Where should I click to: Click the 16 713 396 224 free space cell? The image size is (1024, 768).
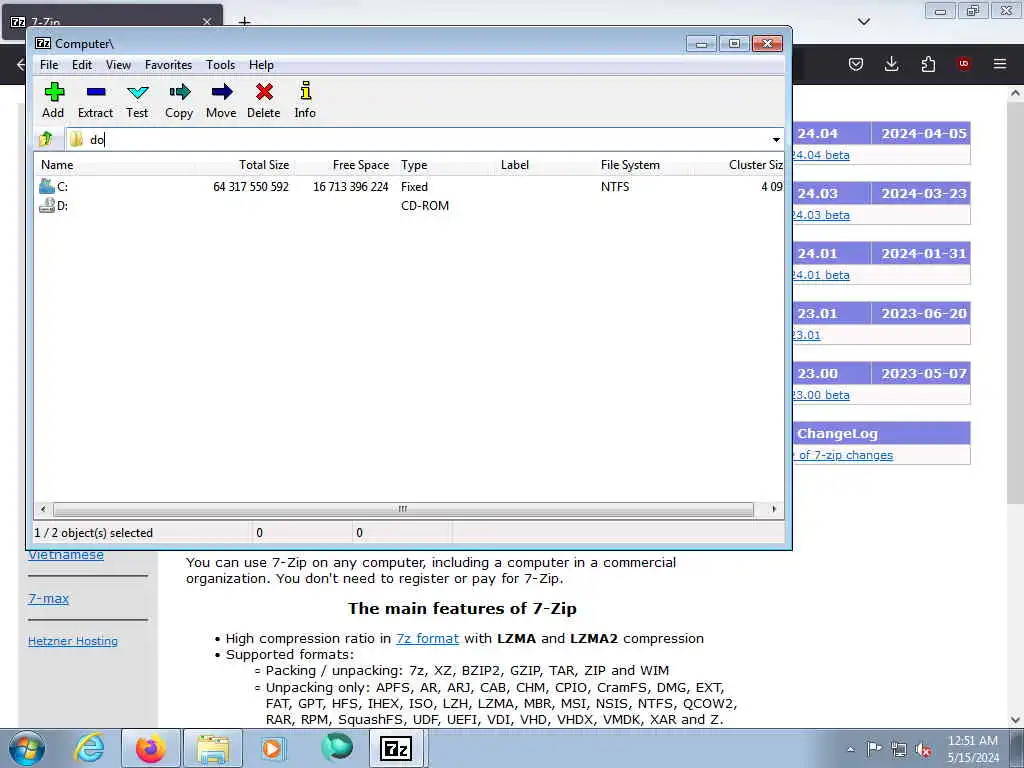click(x=351, y=187)
